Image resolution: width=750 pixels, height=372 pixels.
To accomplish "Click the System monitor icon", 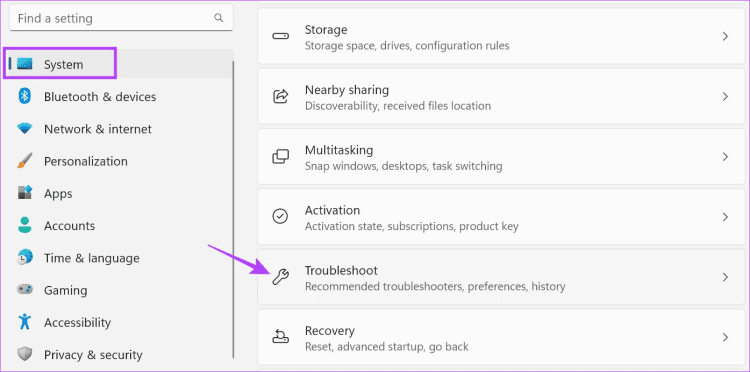I will tap(24, 64).
